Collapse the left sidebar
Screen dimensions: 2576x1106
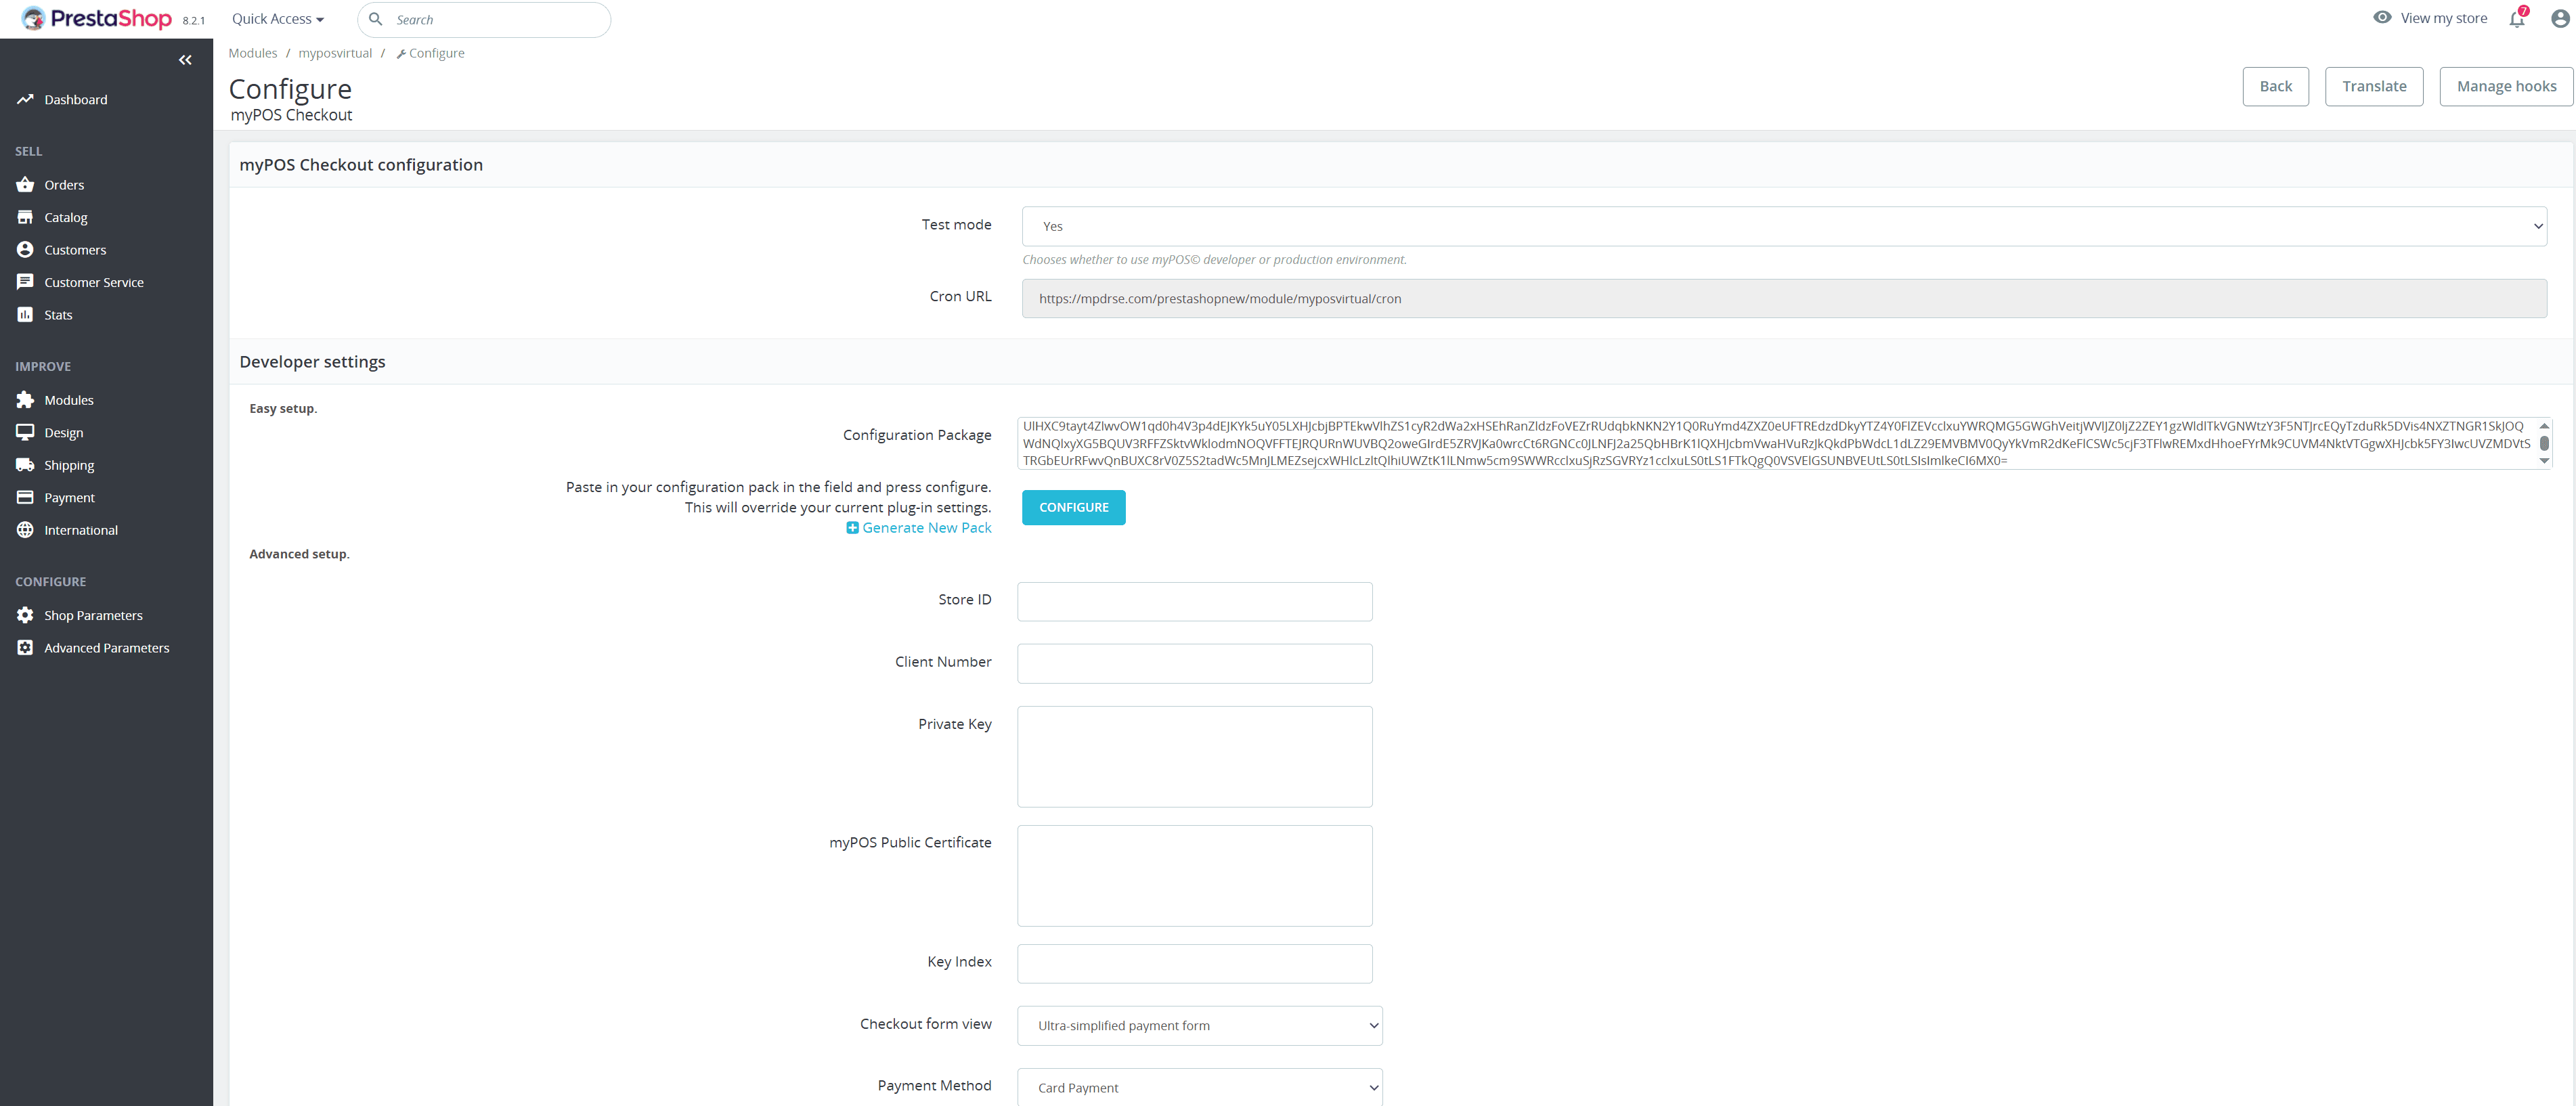coord(185,60)
